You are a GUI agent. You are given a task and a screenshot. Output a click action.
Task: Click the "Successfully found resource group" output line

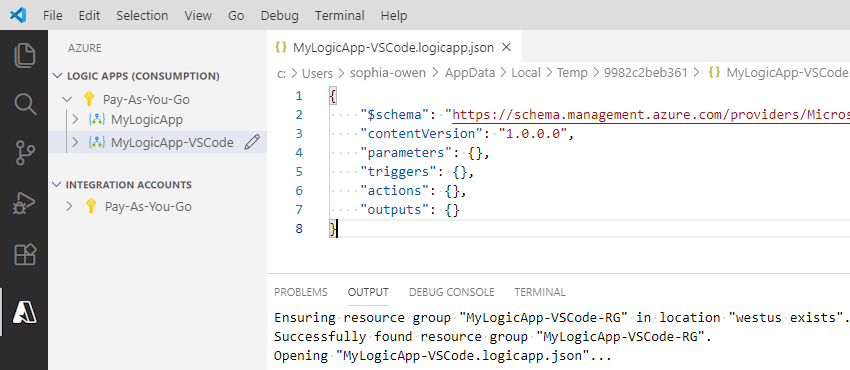(x=493, y=336)
